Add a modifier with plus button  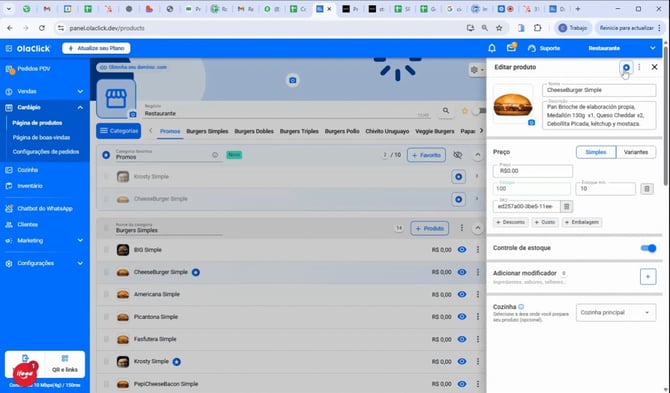coord(648,277)
